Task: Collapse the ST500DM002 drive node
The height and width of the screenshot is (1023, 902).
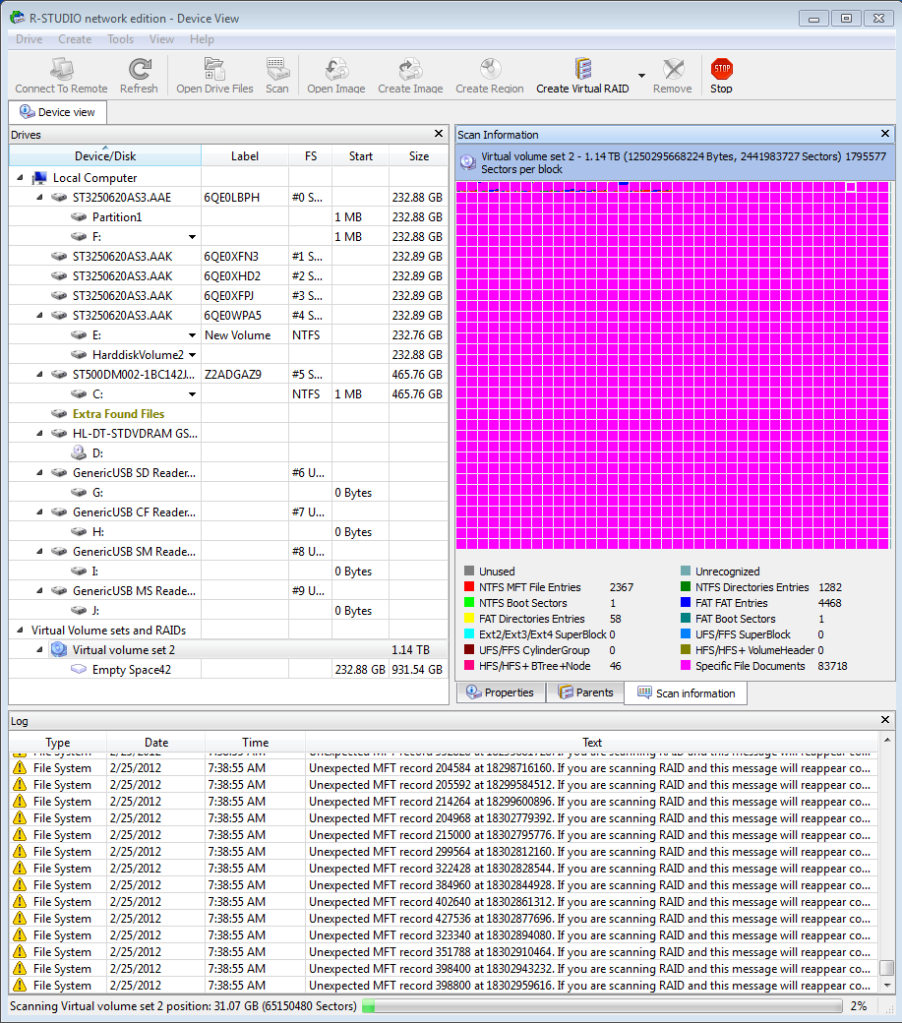Action: pos(40,374)
